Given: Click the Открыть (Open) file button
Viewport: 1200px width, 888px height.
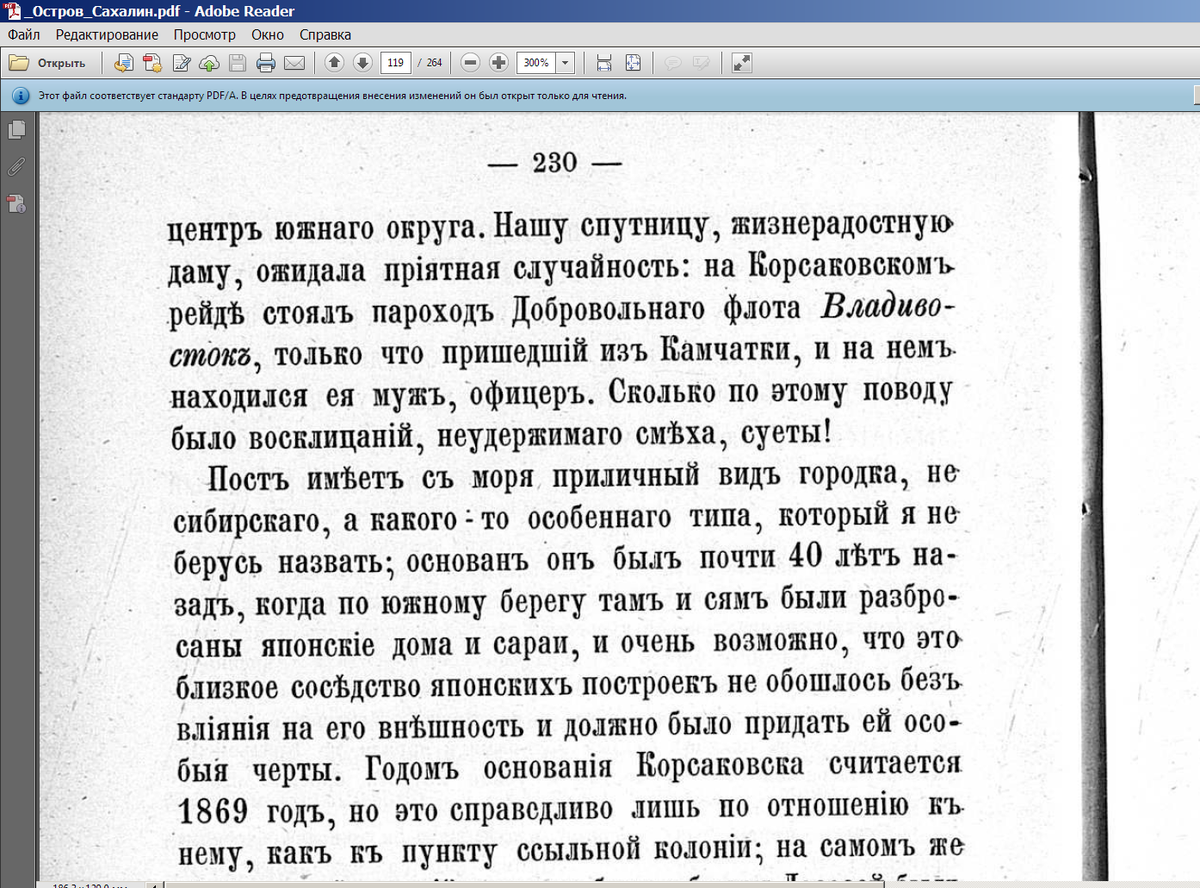Looking at the screenshot, I should [48, 63].
